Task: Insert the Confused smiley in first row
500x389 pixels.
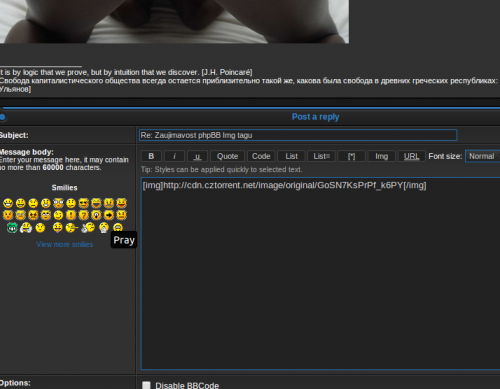Action: point(71,203)
